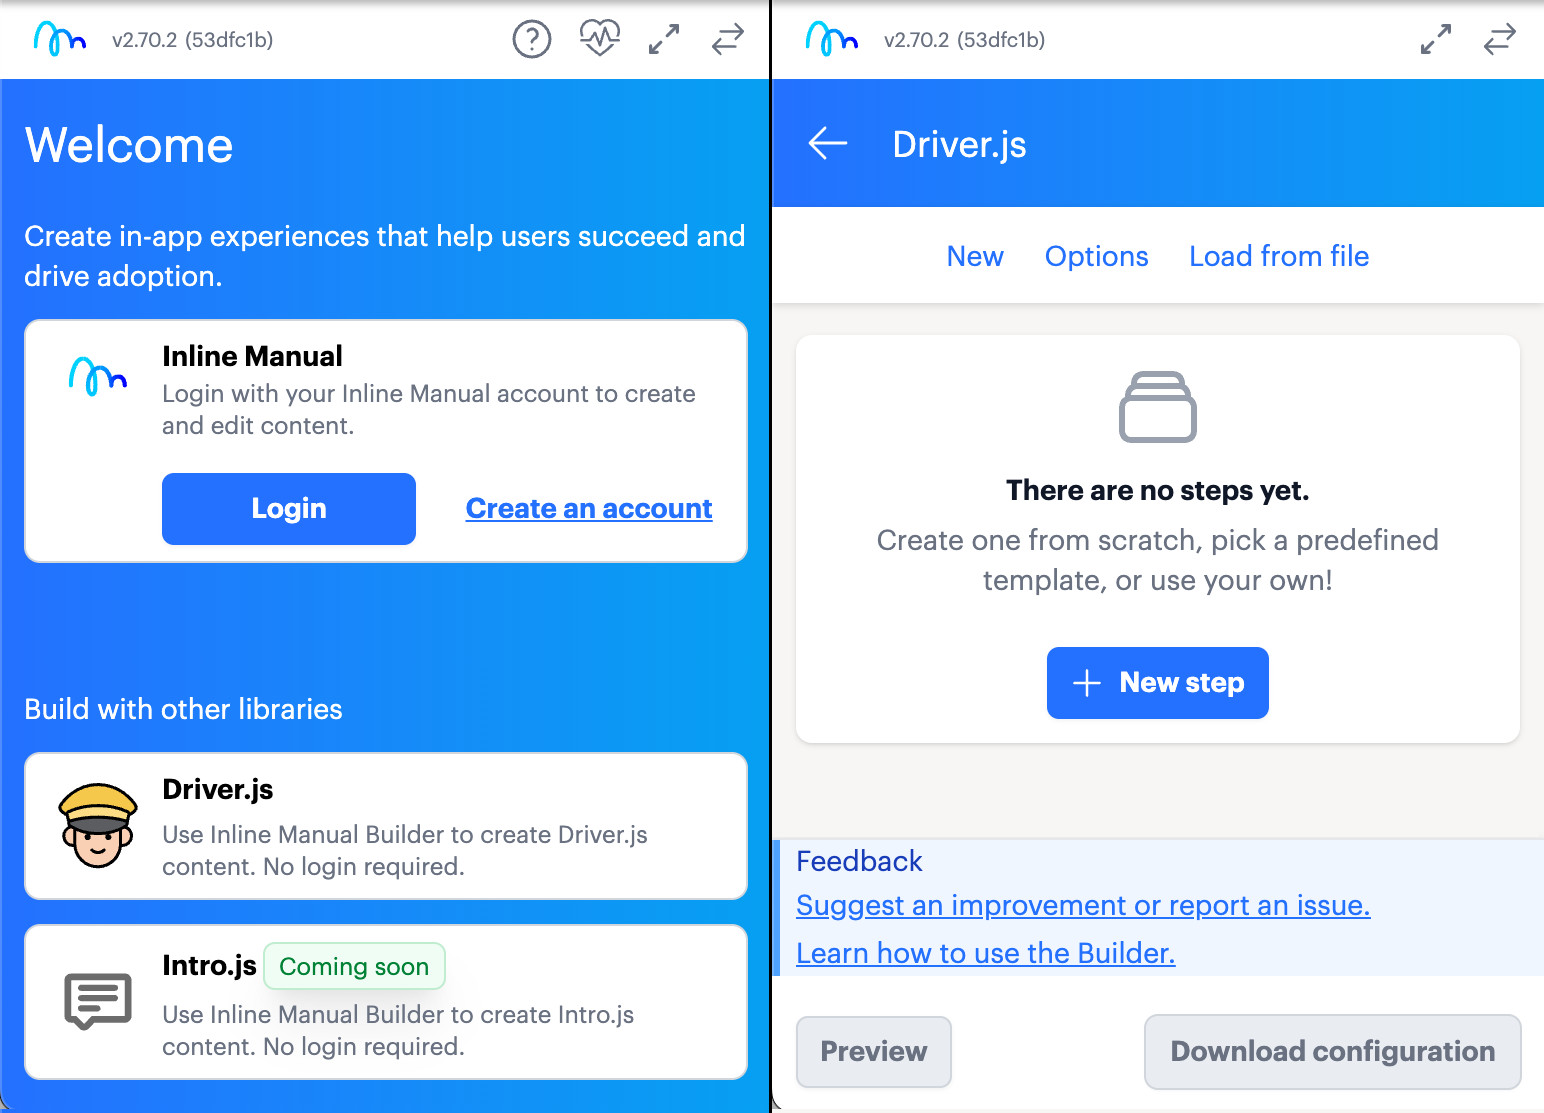Open the Options menu item
Image resolution: width=1544 pixels, height=1113 pixels.
(1096, 256)
